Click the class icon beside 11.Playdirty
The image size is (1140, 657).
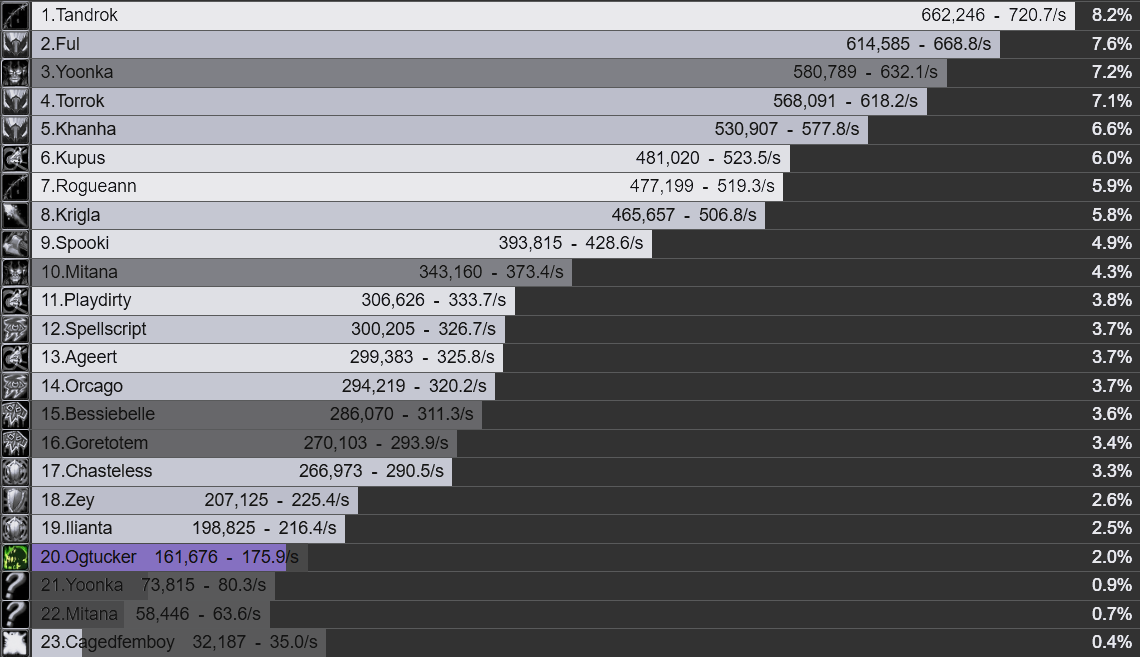tap(15, 301)
